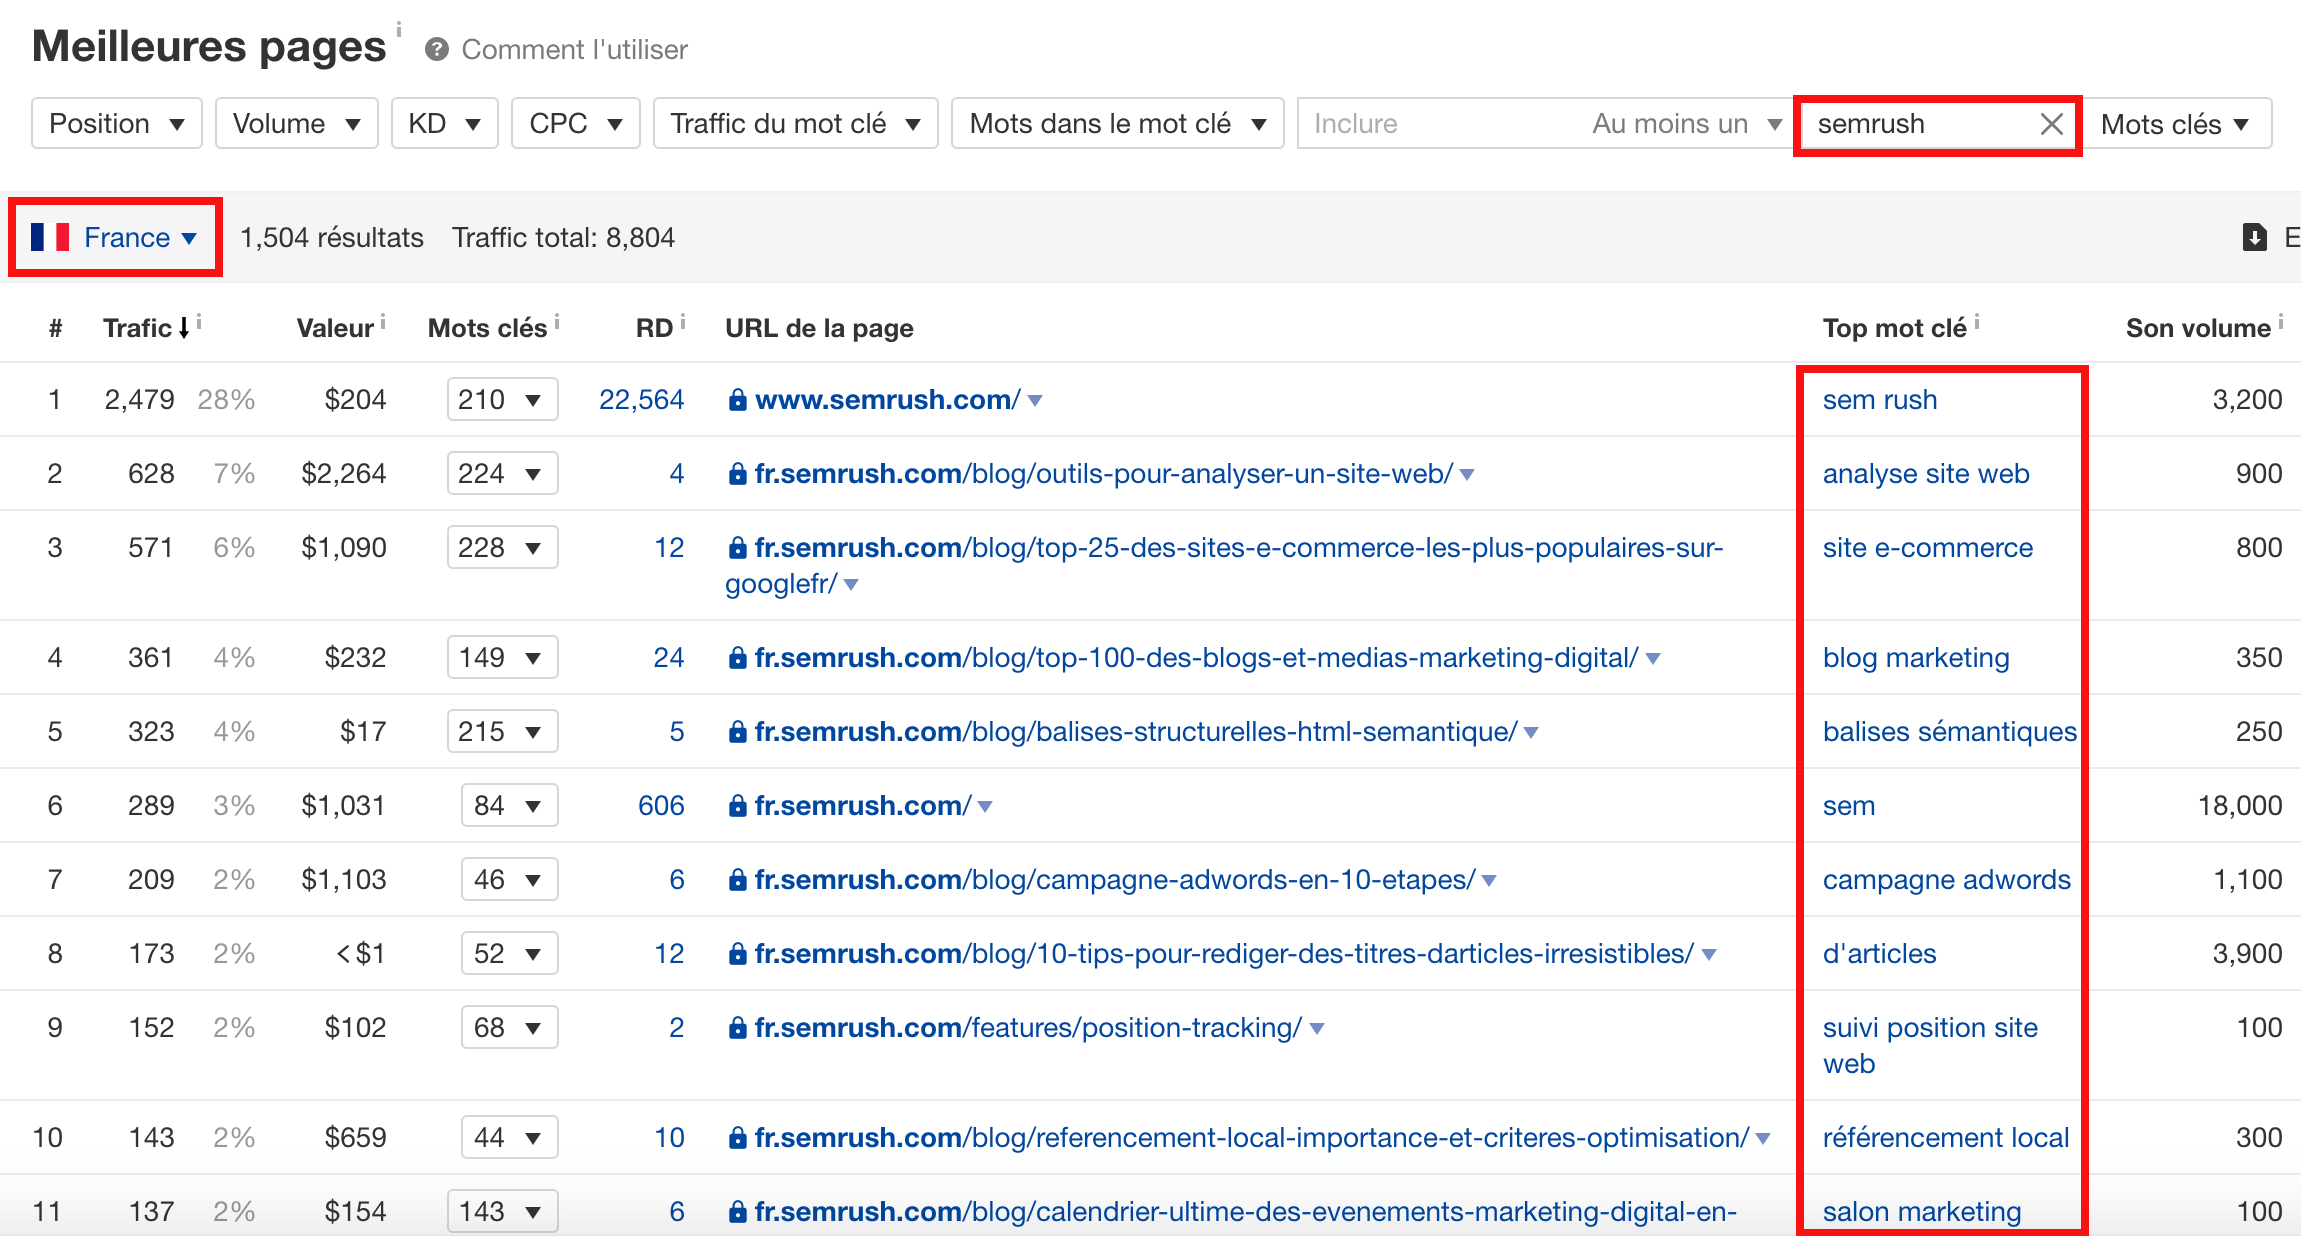Clear the semrush search field with X
This screenshot has height=1236, width=2301.
(2051, 124)
